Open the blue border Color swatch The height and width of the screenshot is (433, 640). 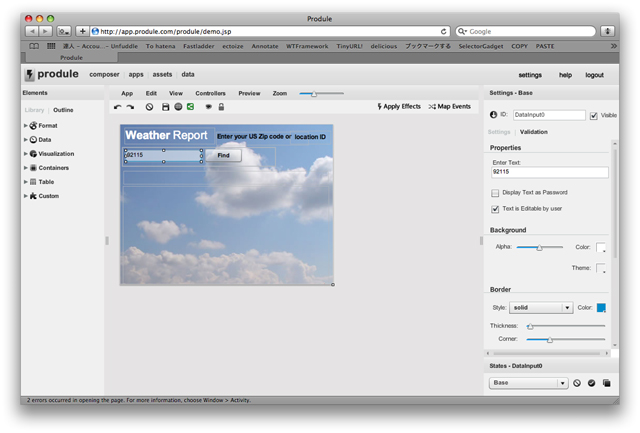pyautogui.click(x=601, y=308)
